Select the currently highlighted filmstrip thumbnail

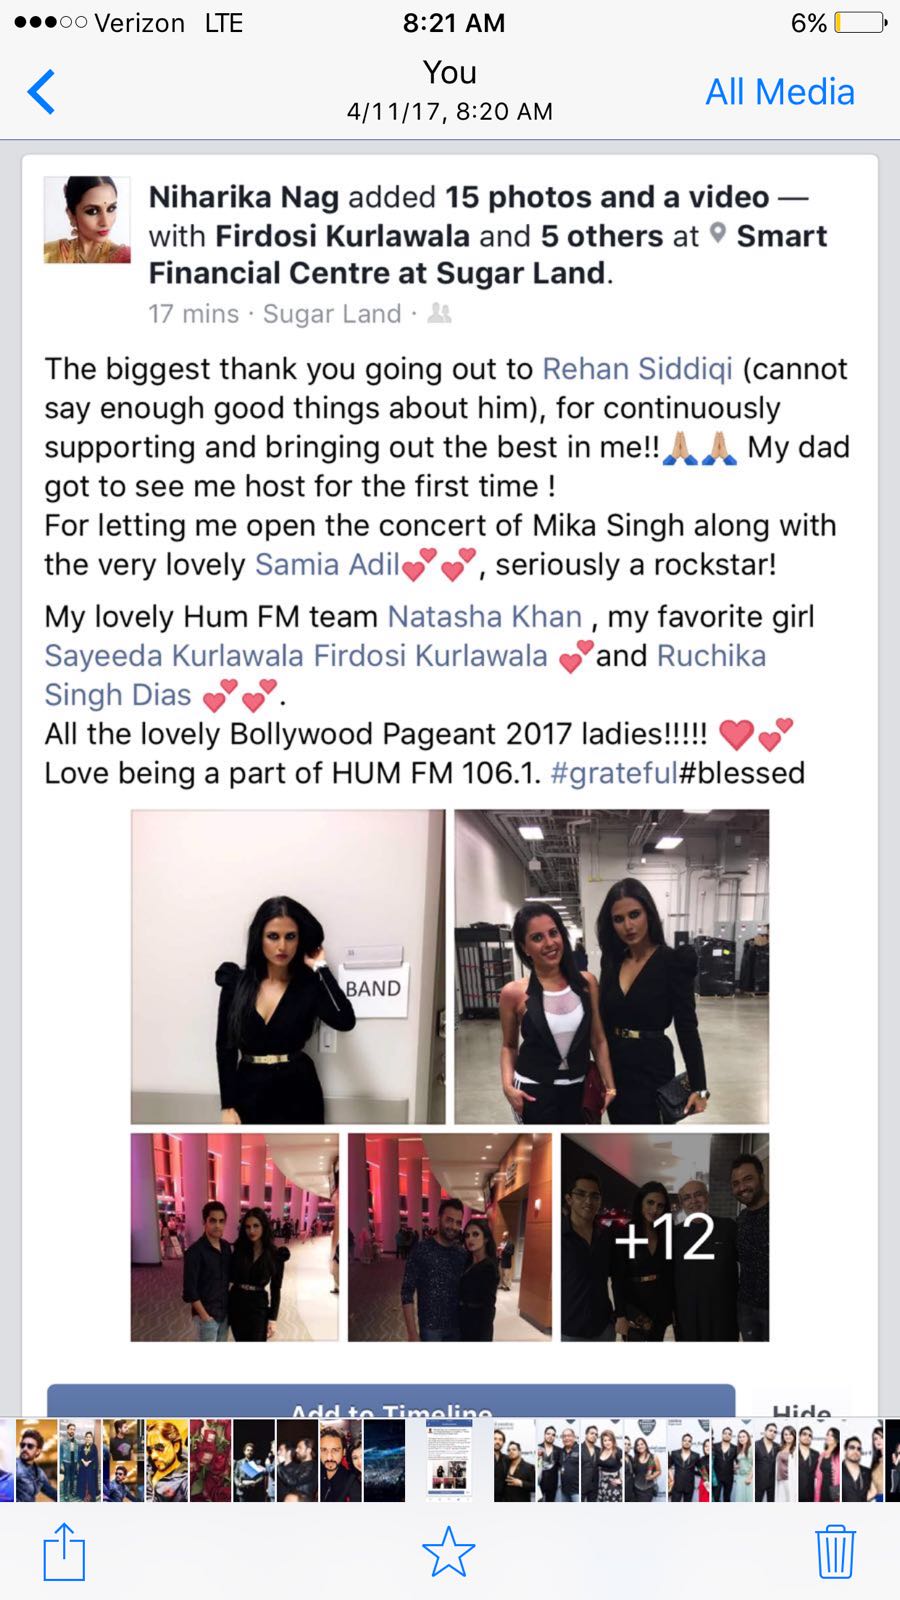[x=449, y=1460]
